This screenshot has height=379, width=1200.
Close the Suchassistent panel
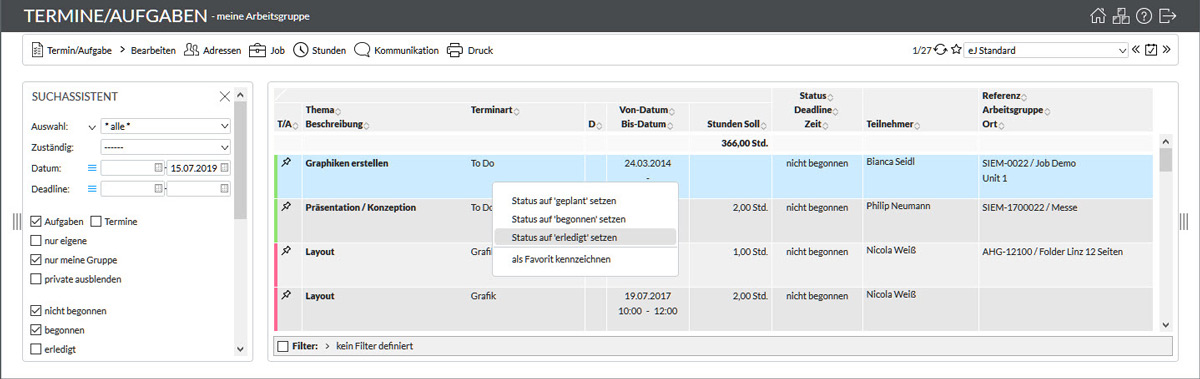pos(225,96)
